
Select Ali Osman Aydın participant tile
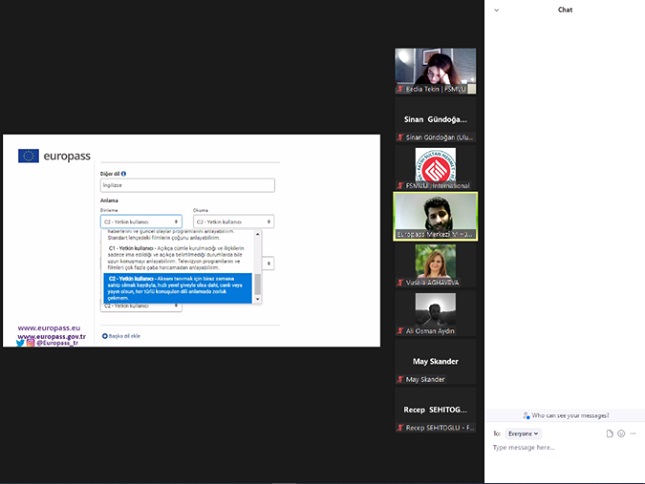click(x=435, y=313)
